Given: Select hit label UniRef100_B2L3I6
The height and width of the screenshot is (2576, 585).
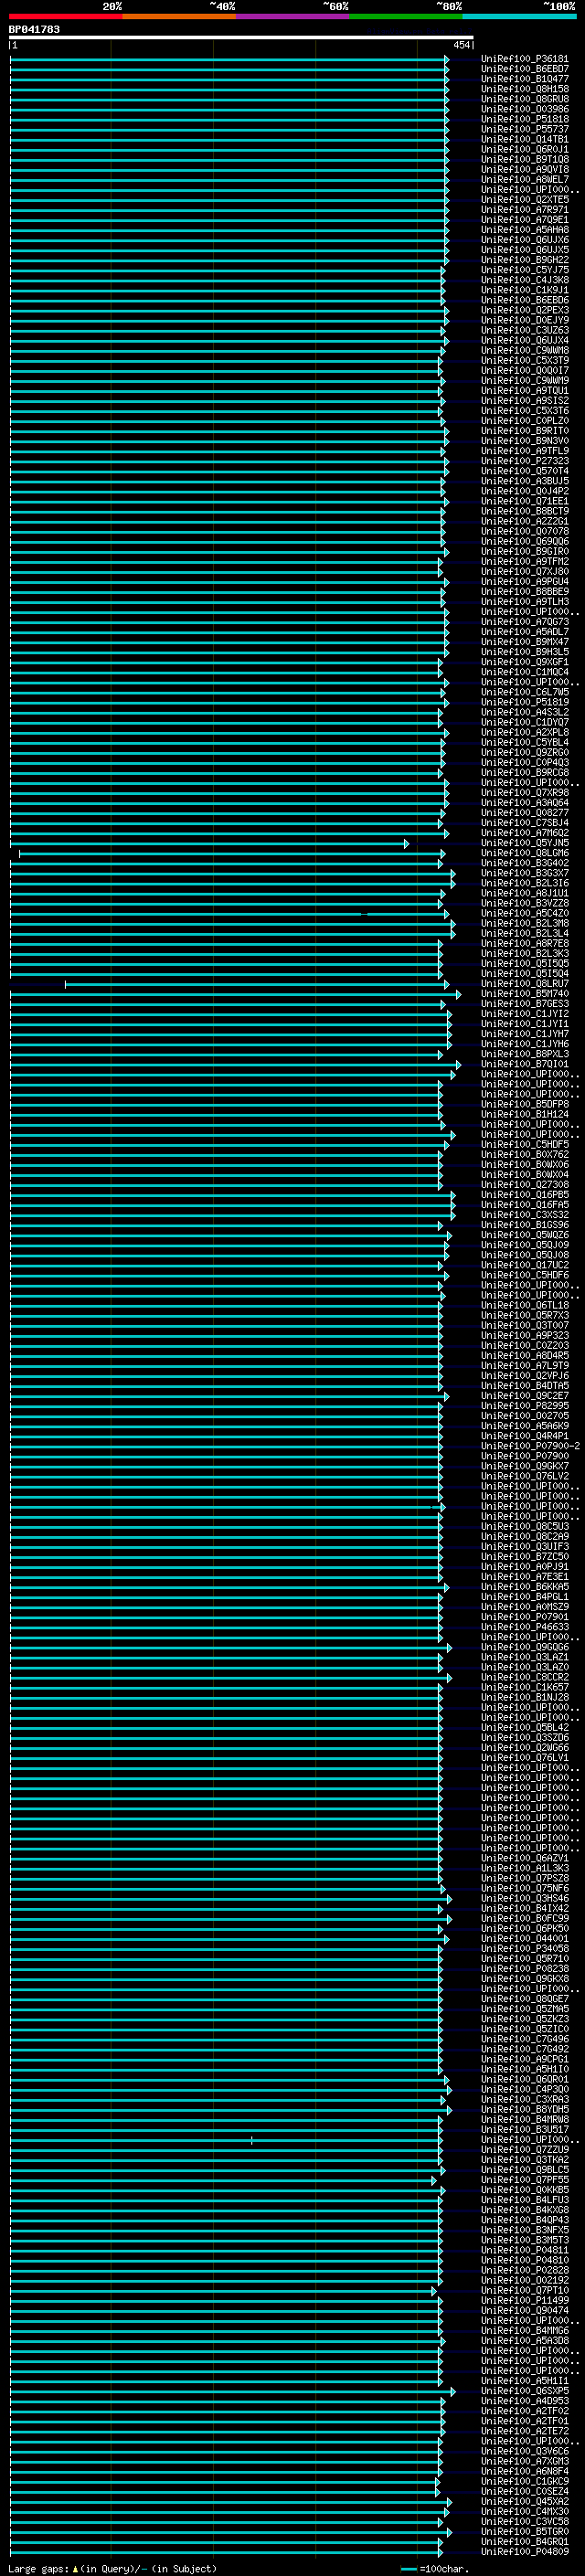Looking at the screenshot, I should pos(525,883).
